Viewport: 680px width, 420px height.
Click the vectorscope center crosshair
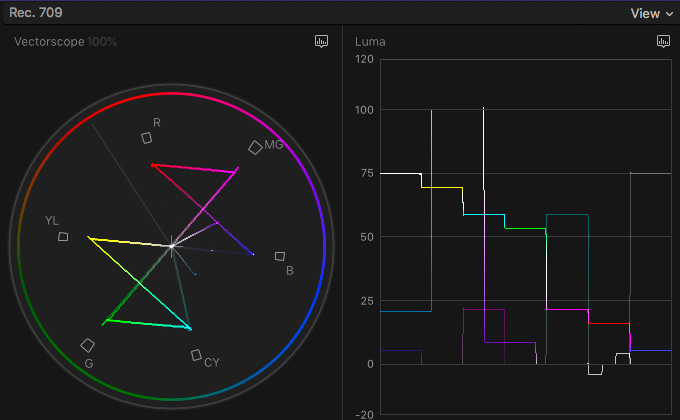(x=172, y=246)
